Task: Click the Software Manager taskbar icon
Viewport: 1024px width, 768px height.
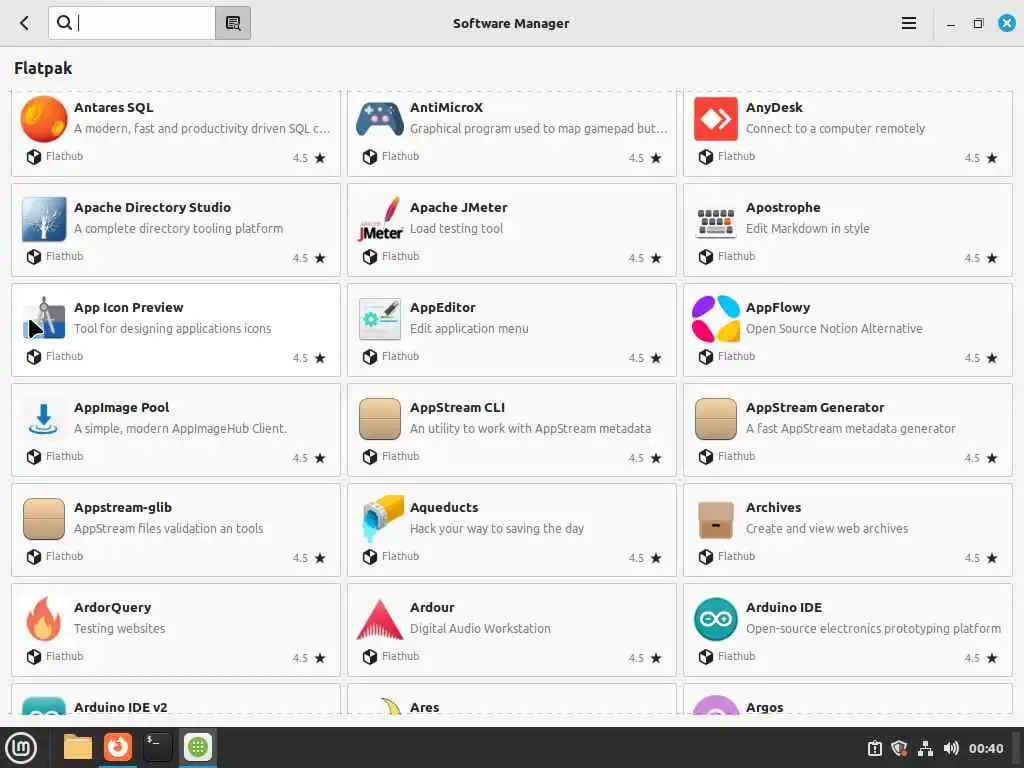Action: [x=197, y=746]
